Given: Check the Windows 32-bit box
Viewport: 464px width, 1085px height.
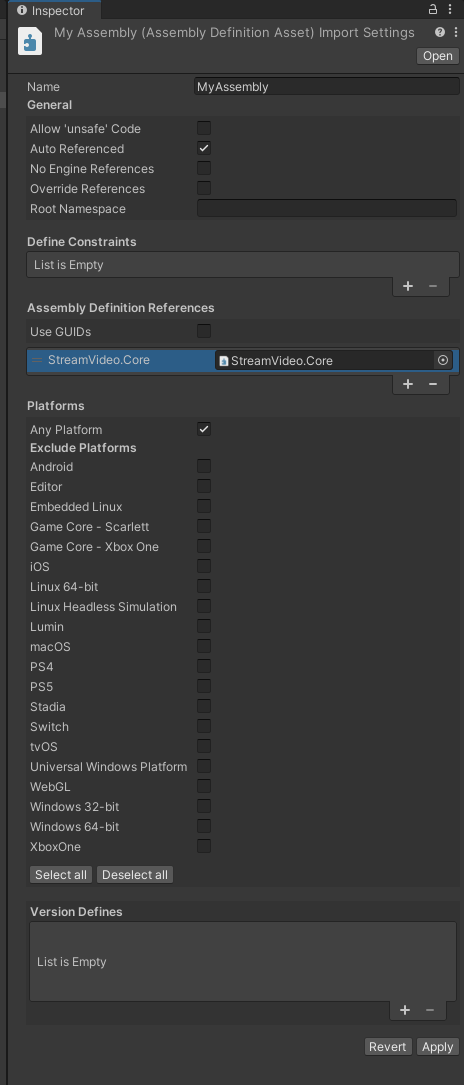Looking at the screenshot, I should tap(204, 806).
